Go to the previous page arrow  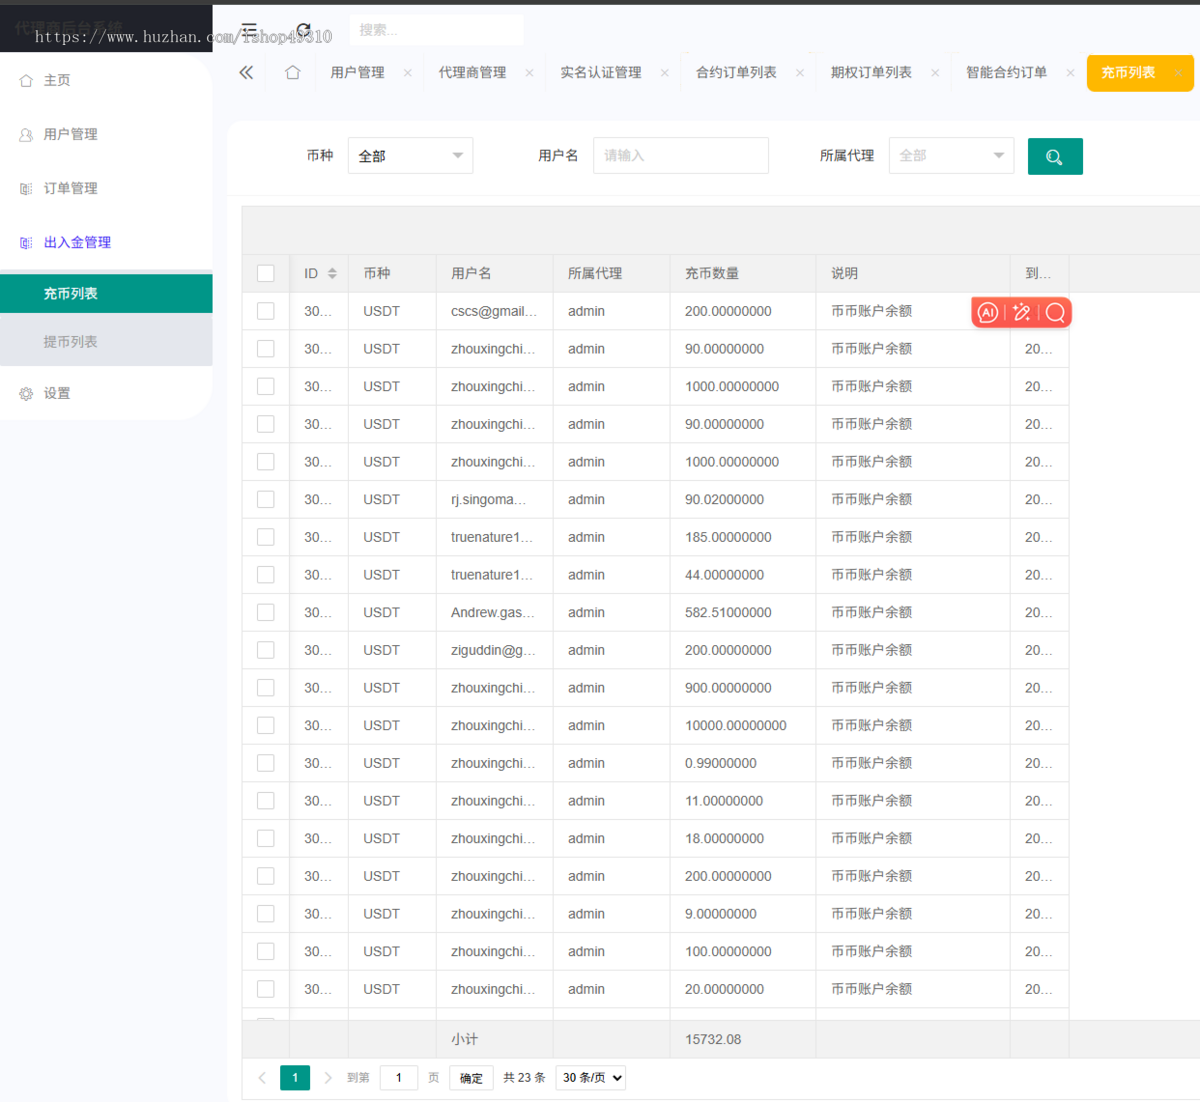point(262,1078)
